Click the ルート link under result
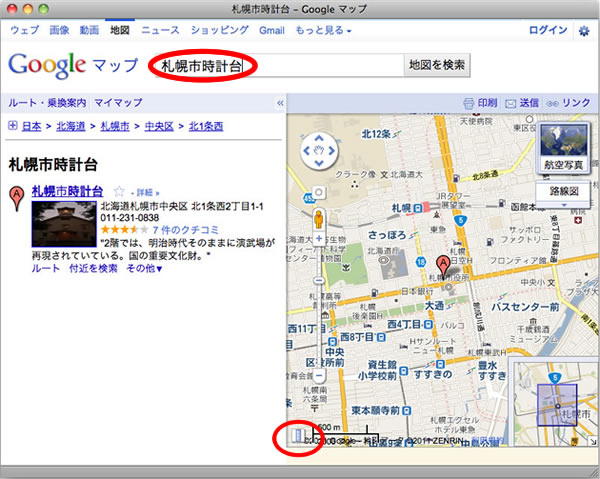 tap(46, 269)
